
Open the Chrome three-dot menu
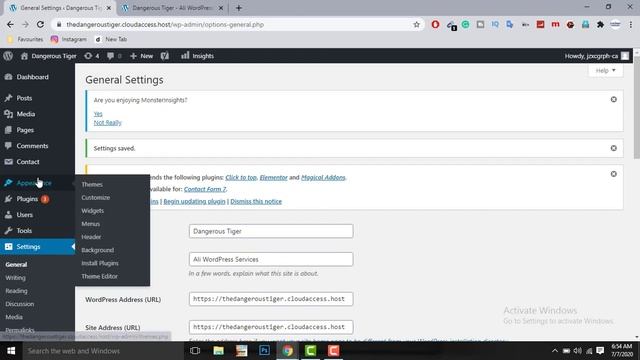pyautogui.click(x=631, y=24)
